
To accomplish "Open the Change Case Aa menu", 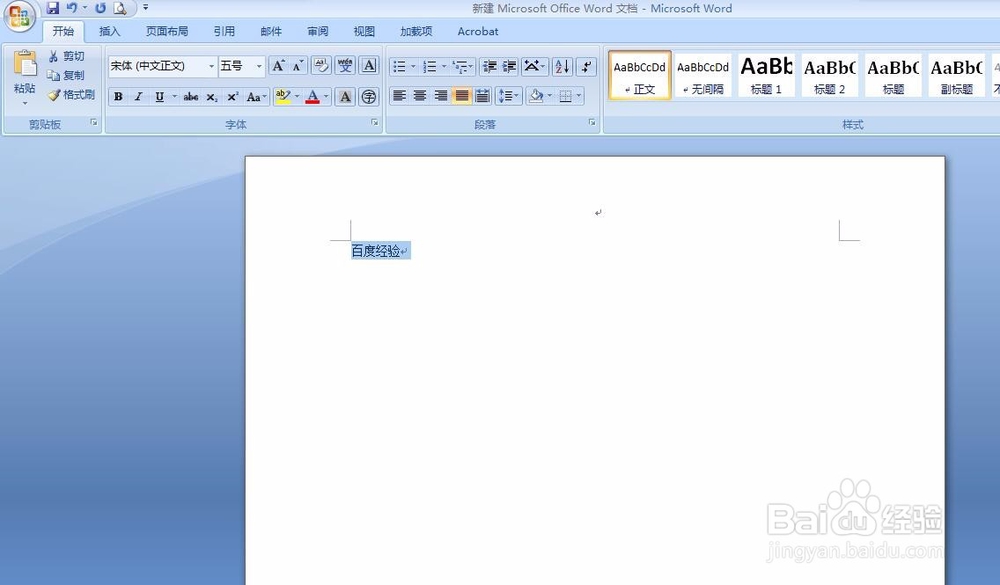I will 256,96.
